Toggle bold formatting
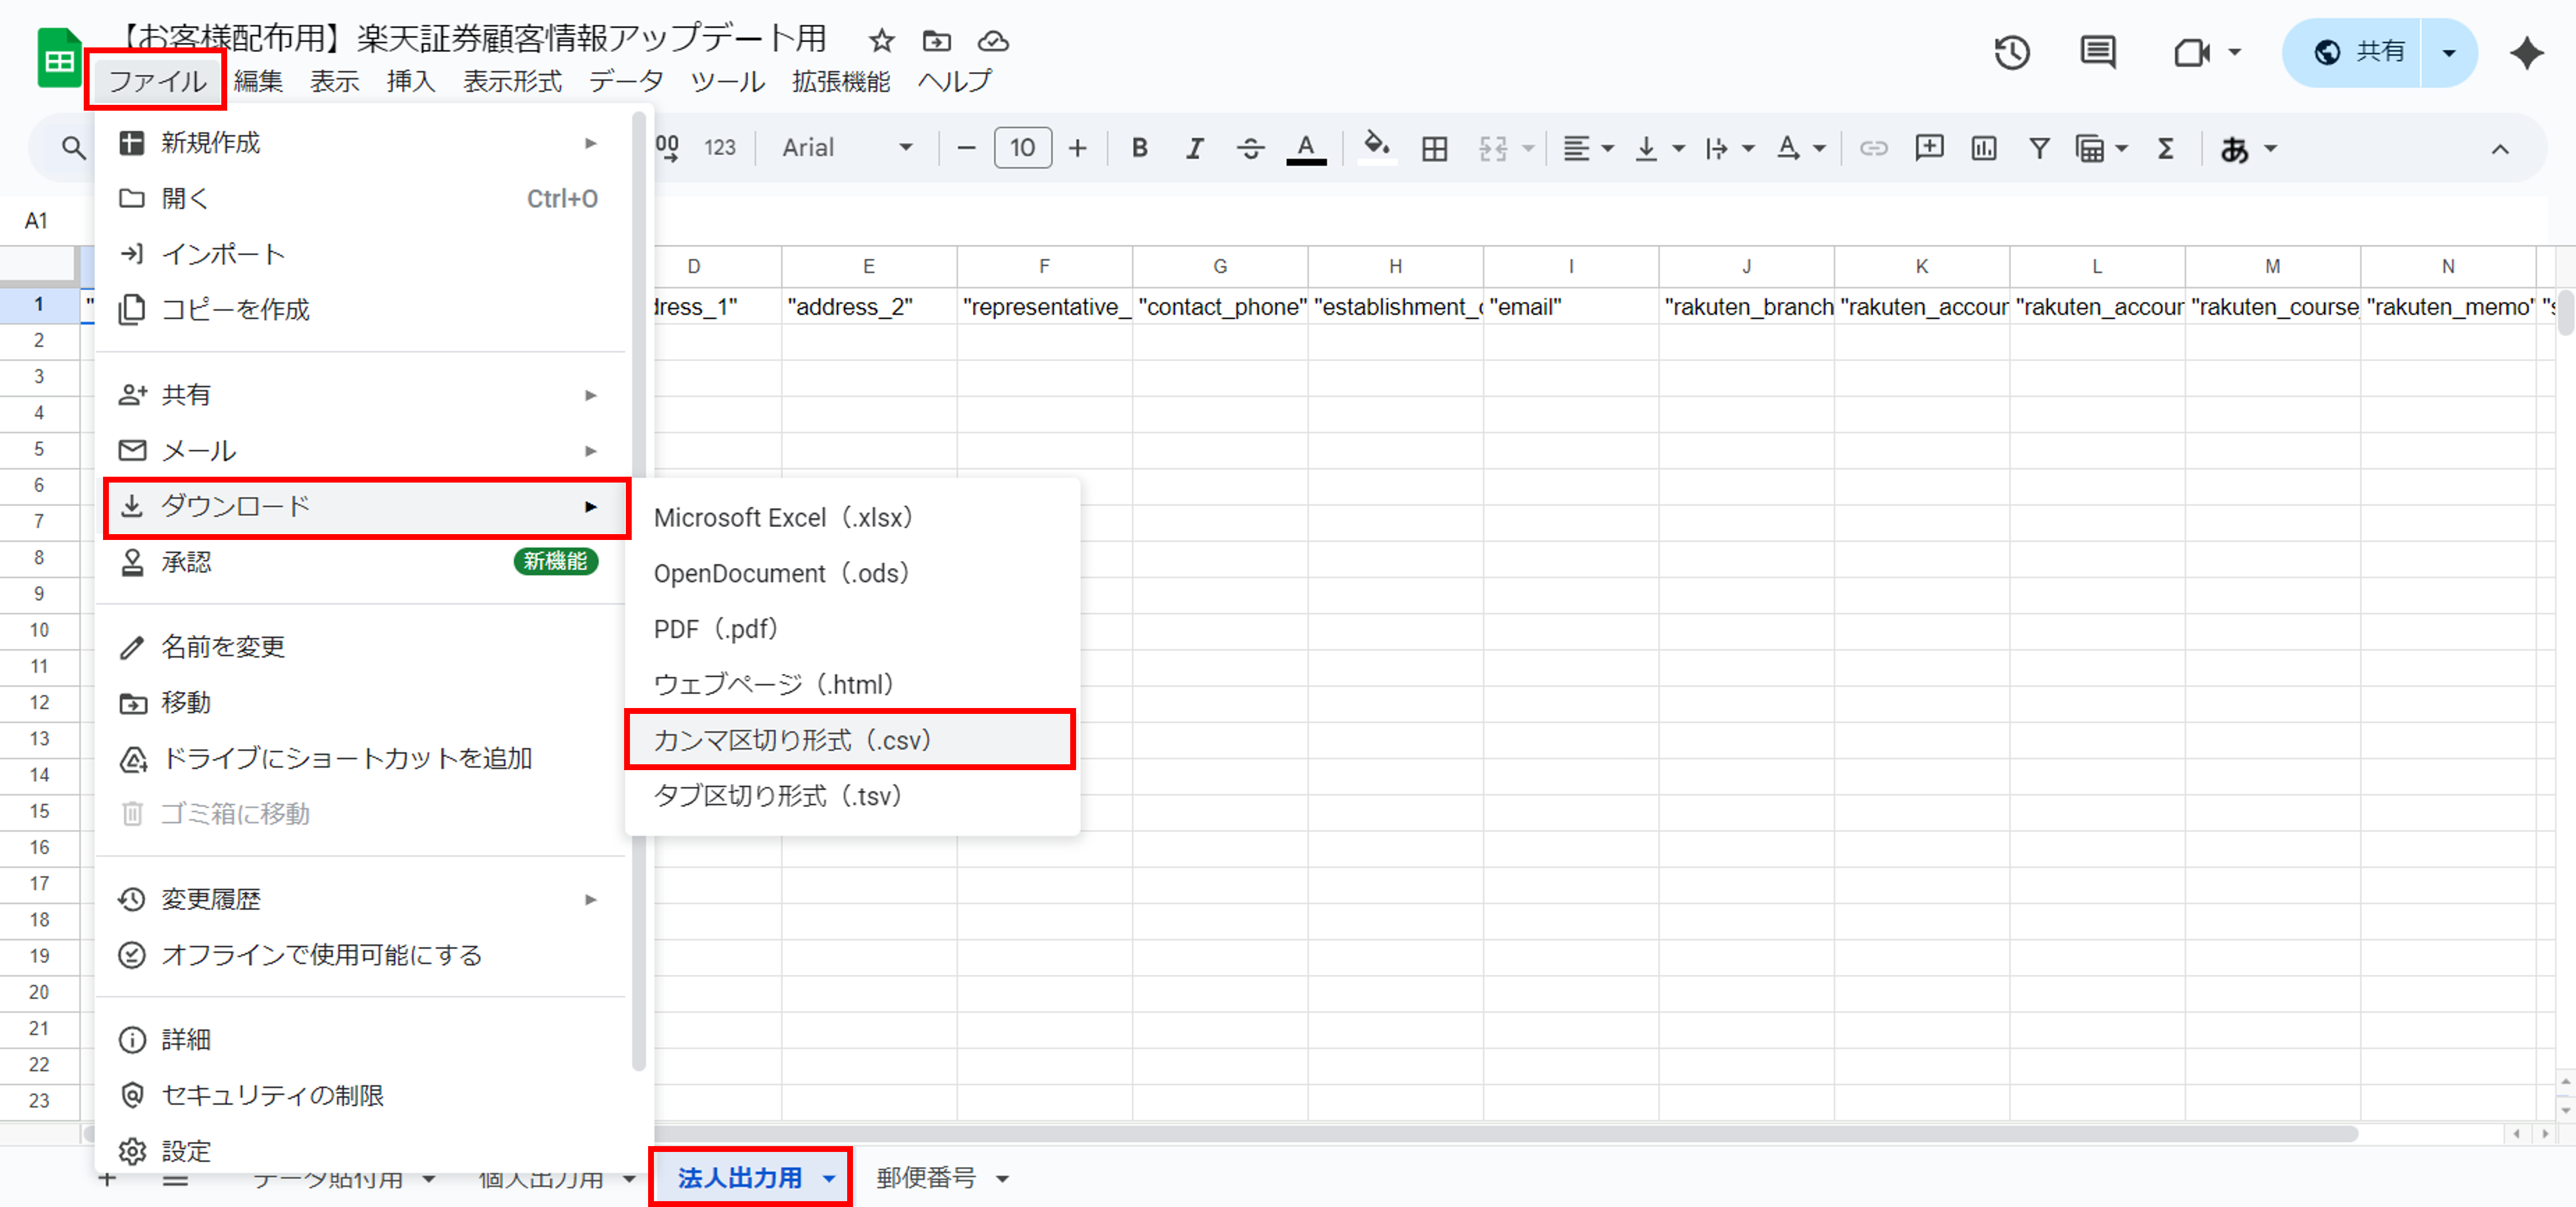 [x=1139, y=149]
